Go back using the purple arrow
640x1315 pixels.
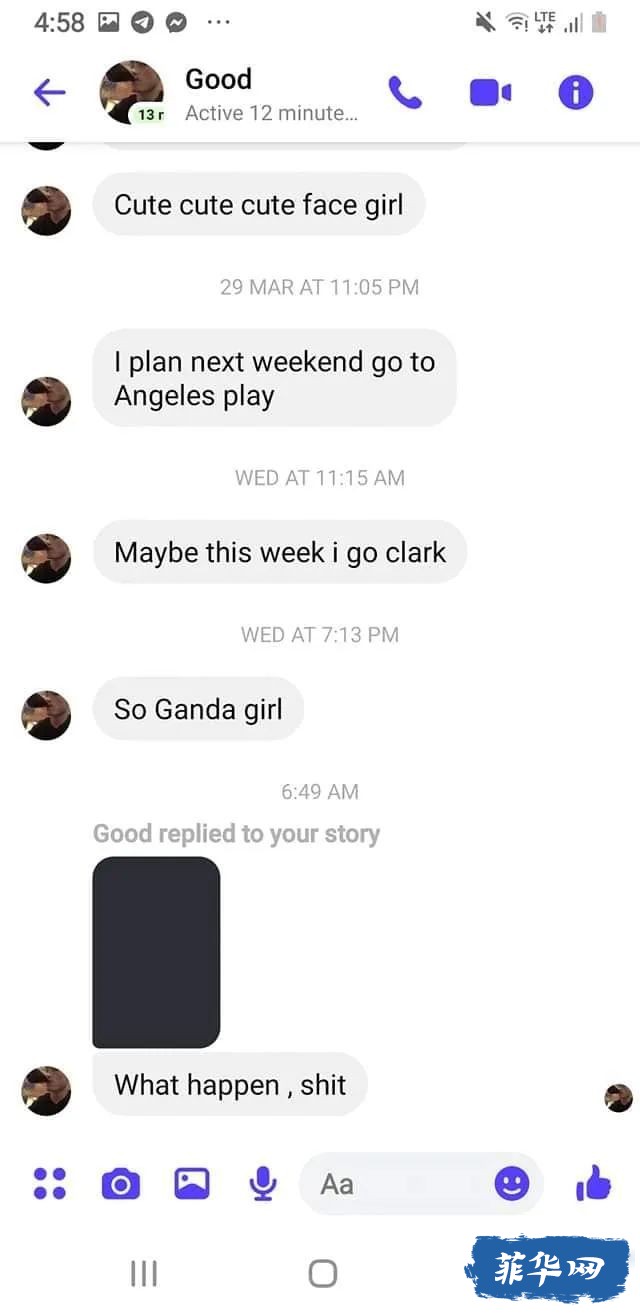pos(49,93)
